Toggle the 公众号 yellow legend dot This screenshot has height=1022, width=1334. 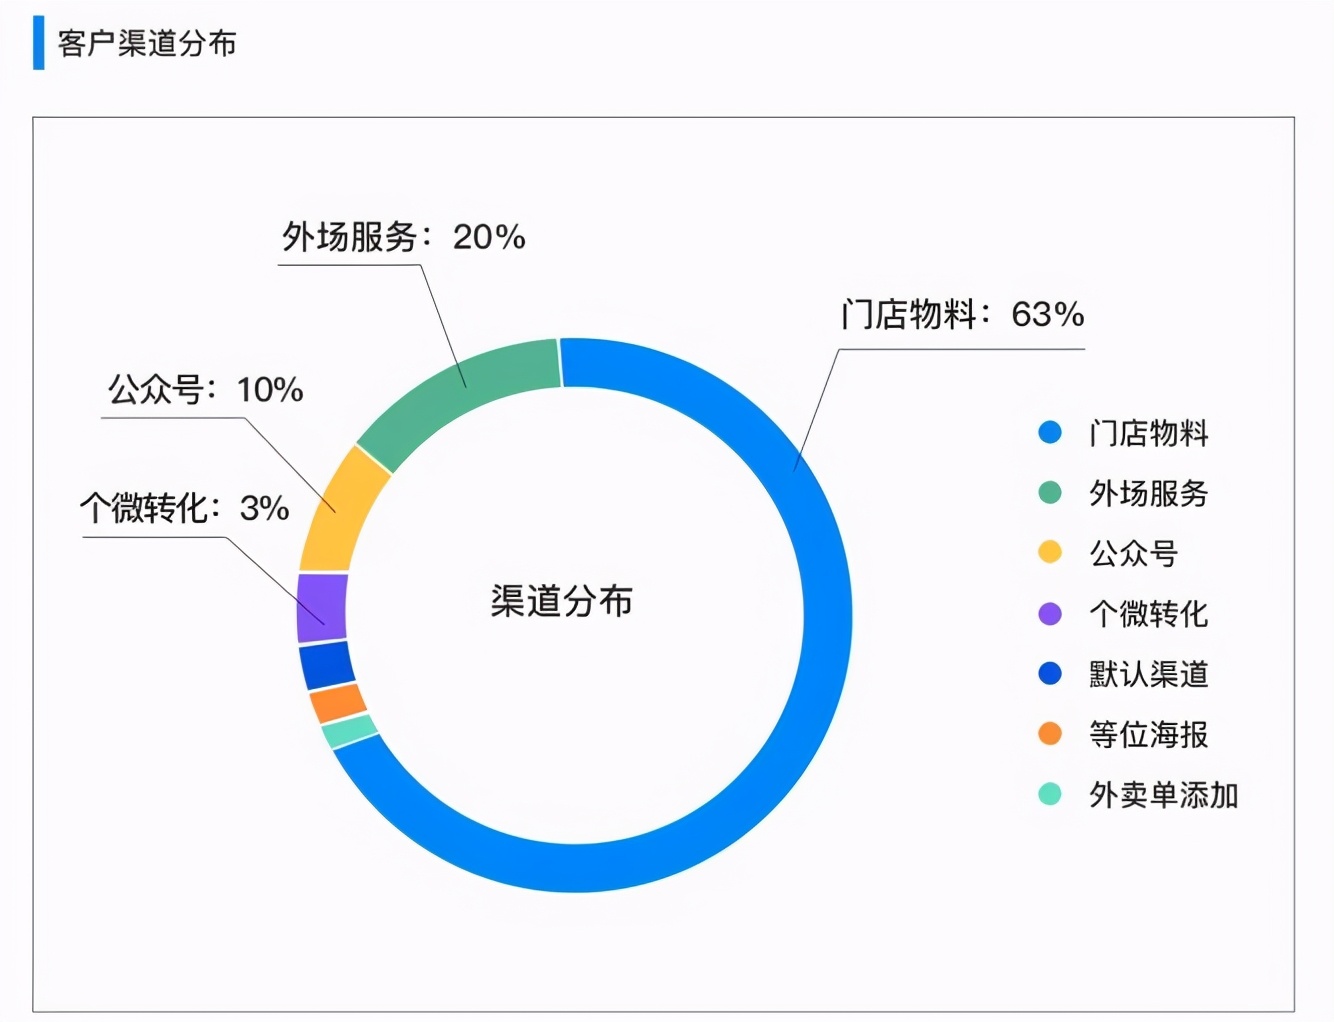[1049, 552]
